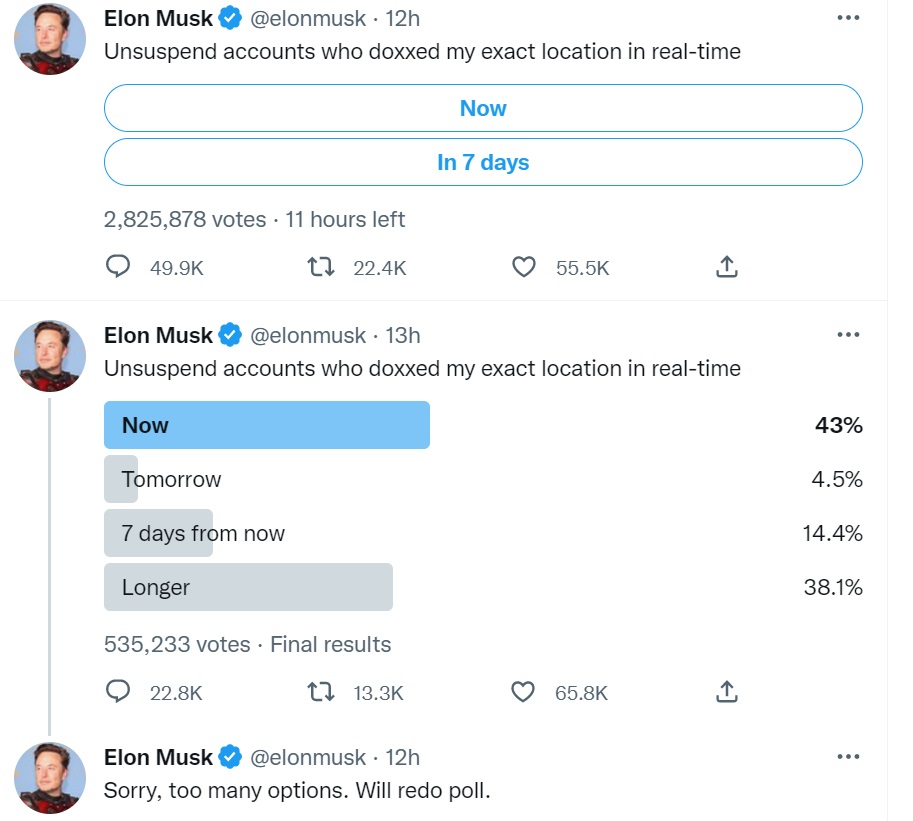The width and height of the screenshot is (913, 821).
Task: Share the tweet with 2,825,878 votes
Action: [x=727, y=267]
